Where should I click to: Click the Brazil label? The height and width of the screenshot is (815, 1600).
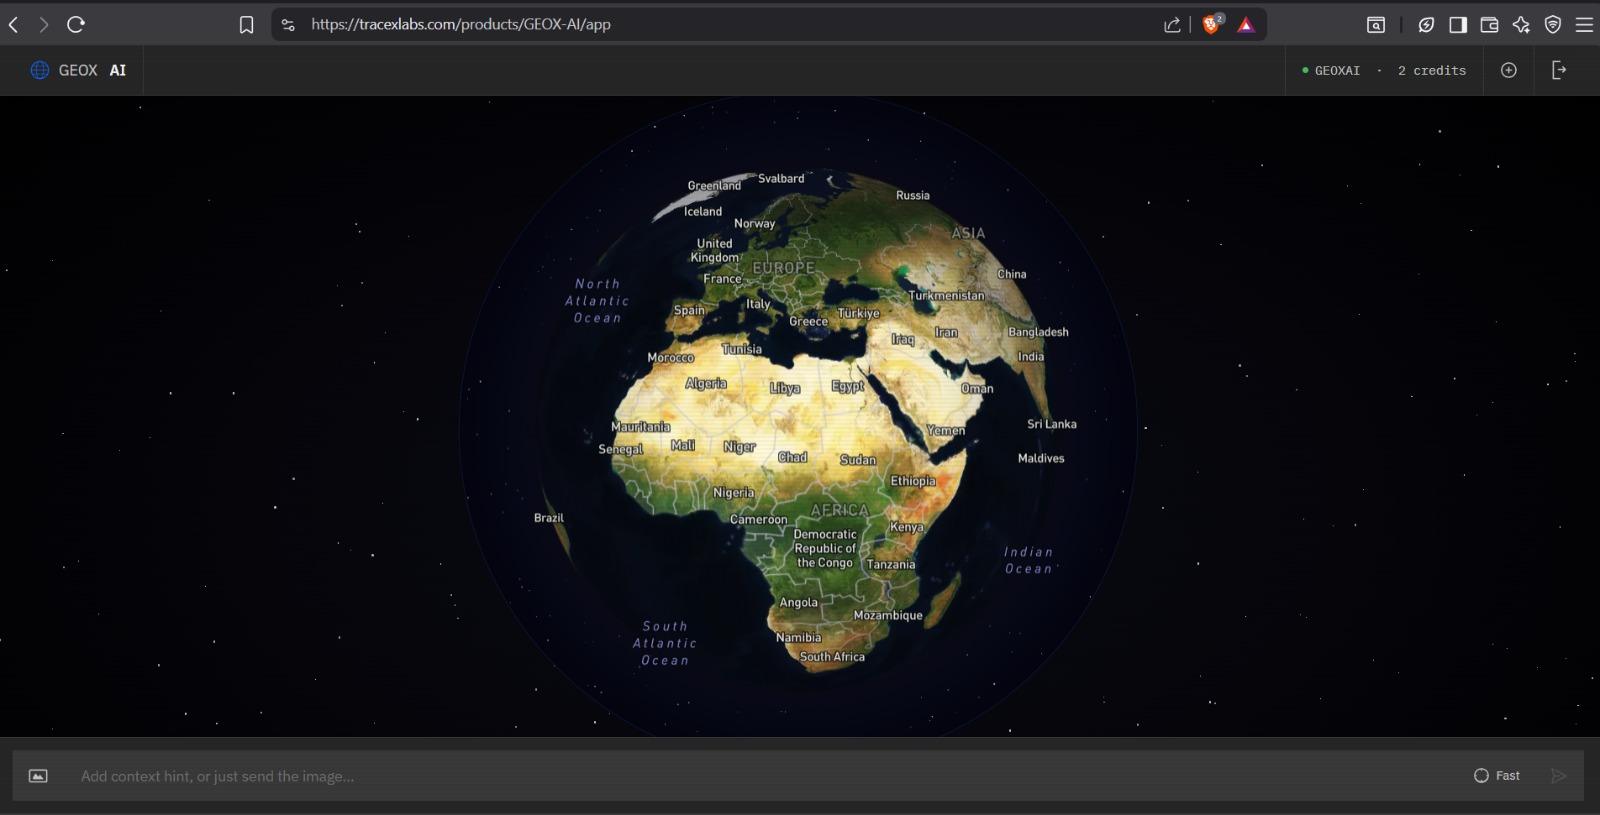pos(549,518)
